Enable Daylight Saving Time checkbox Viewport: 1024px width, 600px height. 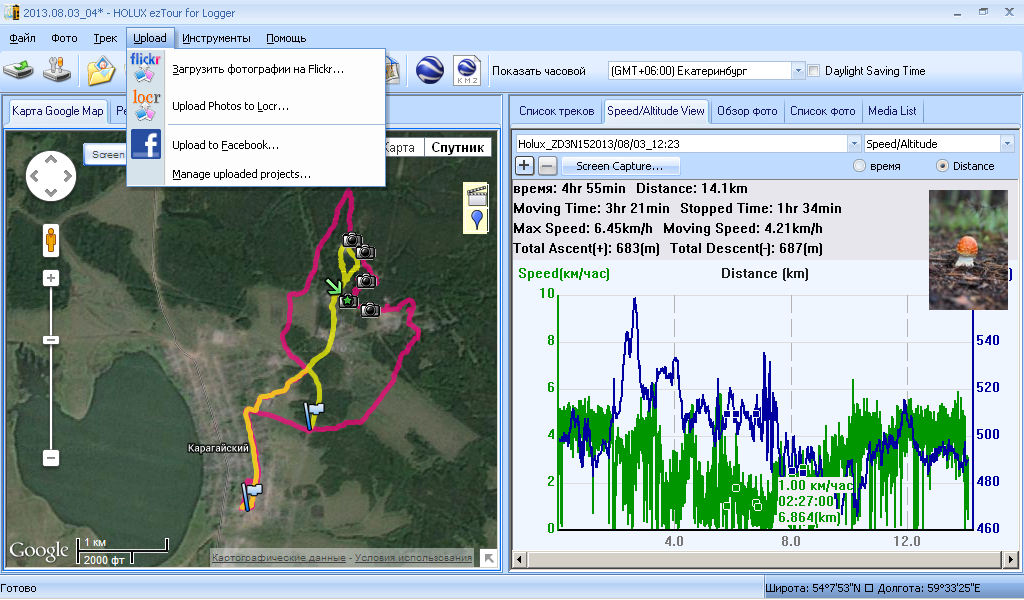(x=814, y=71)
